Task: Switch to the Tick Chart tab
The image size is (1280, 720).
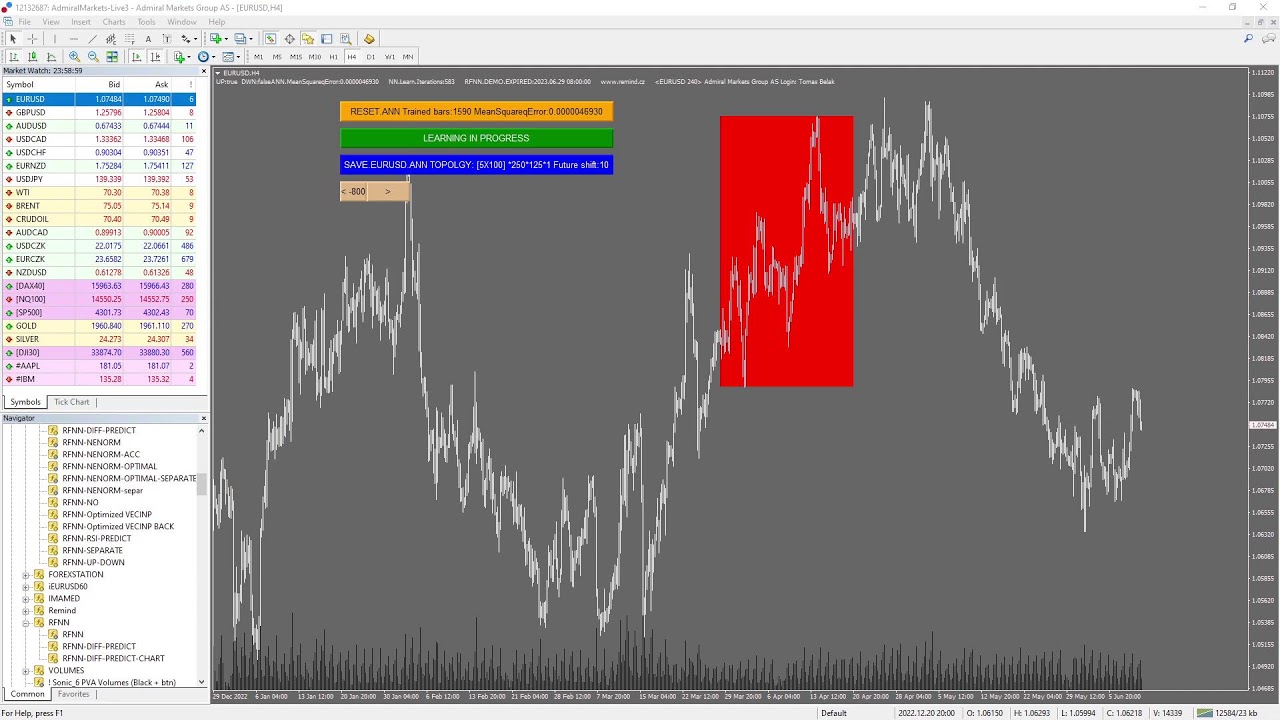Action: click(72, 402)
